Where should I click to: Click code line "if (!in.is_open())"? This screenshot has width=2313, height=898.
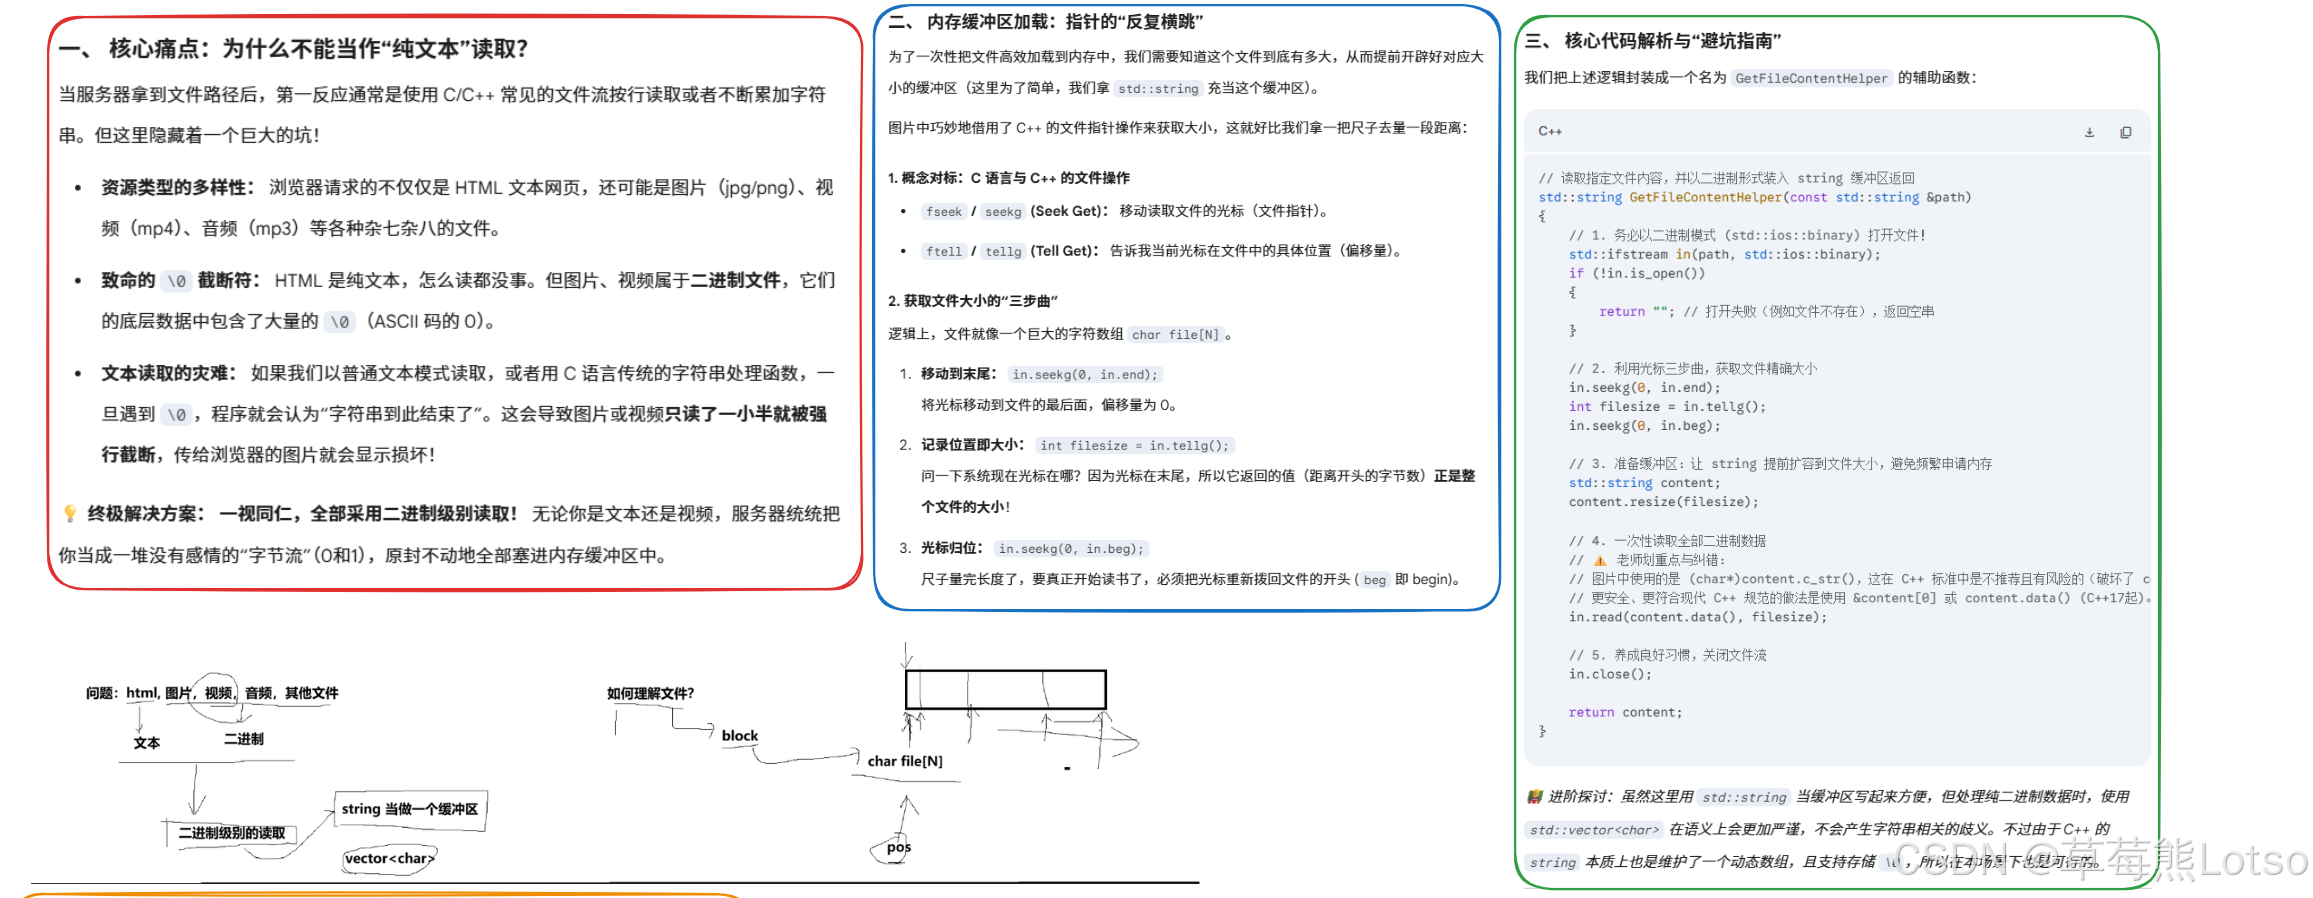[x=1637, y=273]
